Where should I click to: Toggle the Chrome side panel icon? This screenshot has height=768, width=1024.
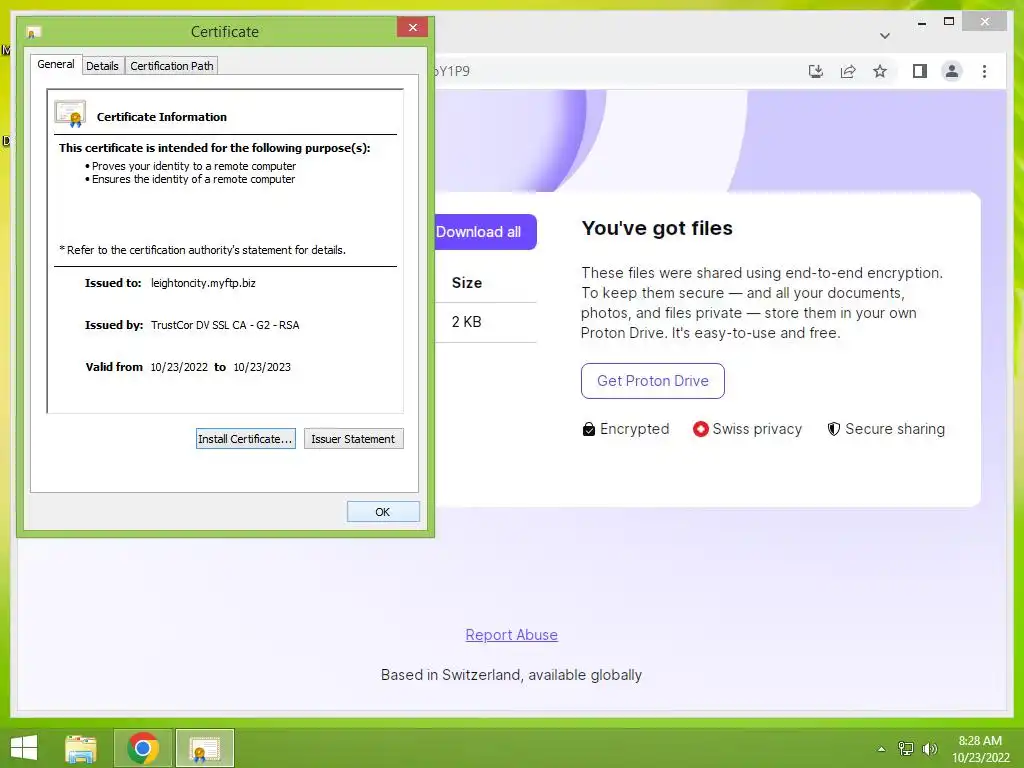(920, 71)
